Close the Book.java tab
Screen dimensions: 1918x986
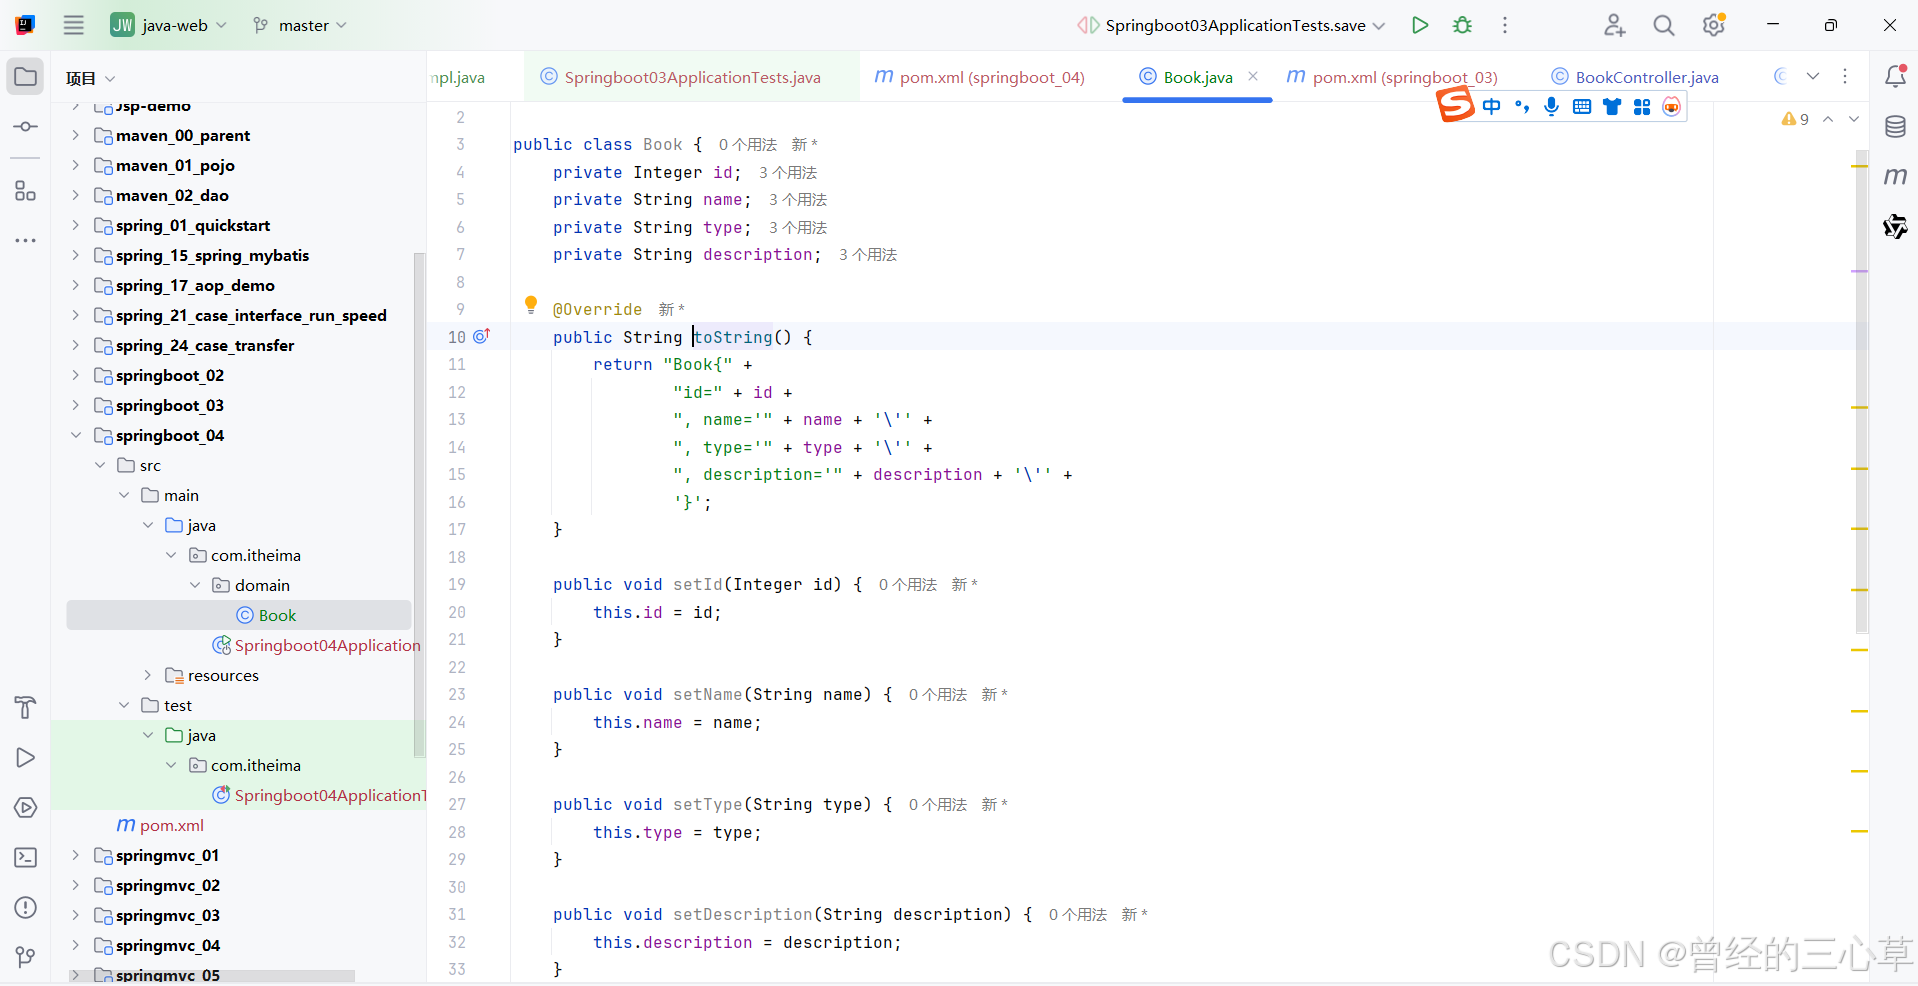1253,76
